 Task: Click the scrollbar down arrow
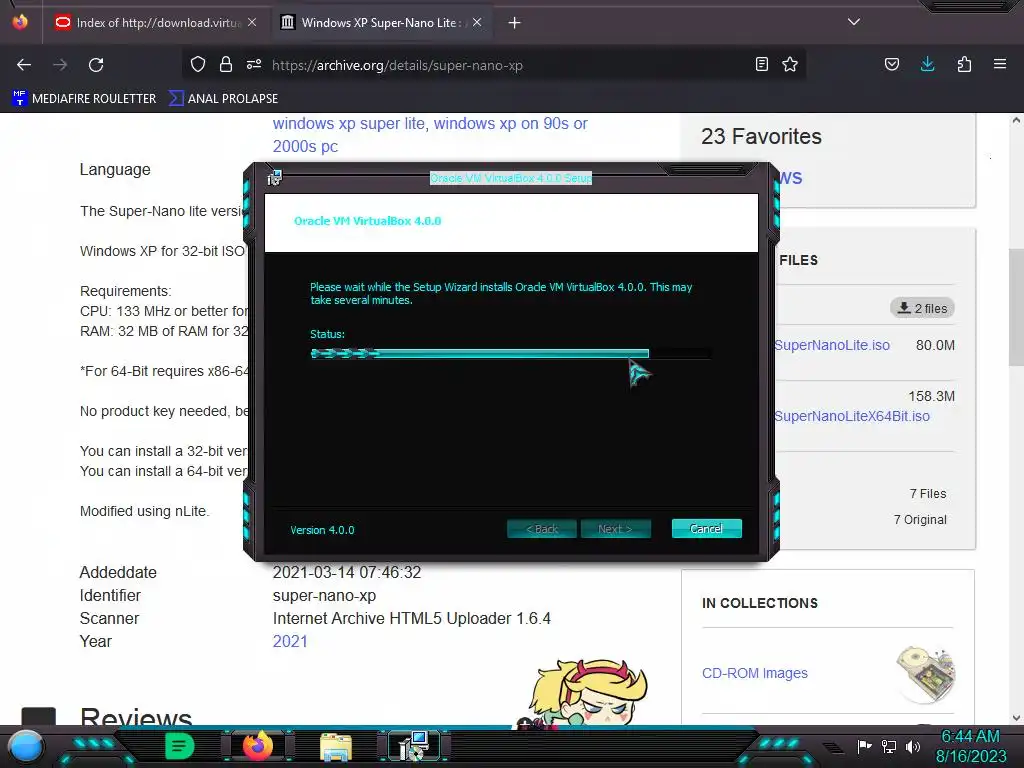pos(1016,718)
